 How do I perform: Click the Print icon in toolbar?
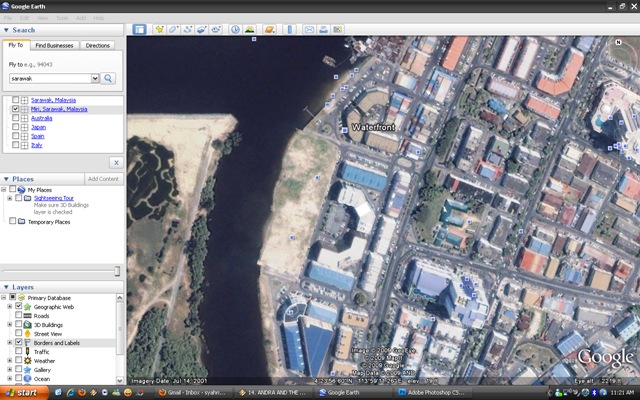coord(323,29)
